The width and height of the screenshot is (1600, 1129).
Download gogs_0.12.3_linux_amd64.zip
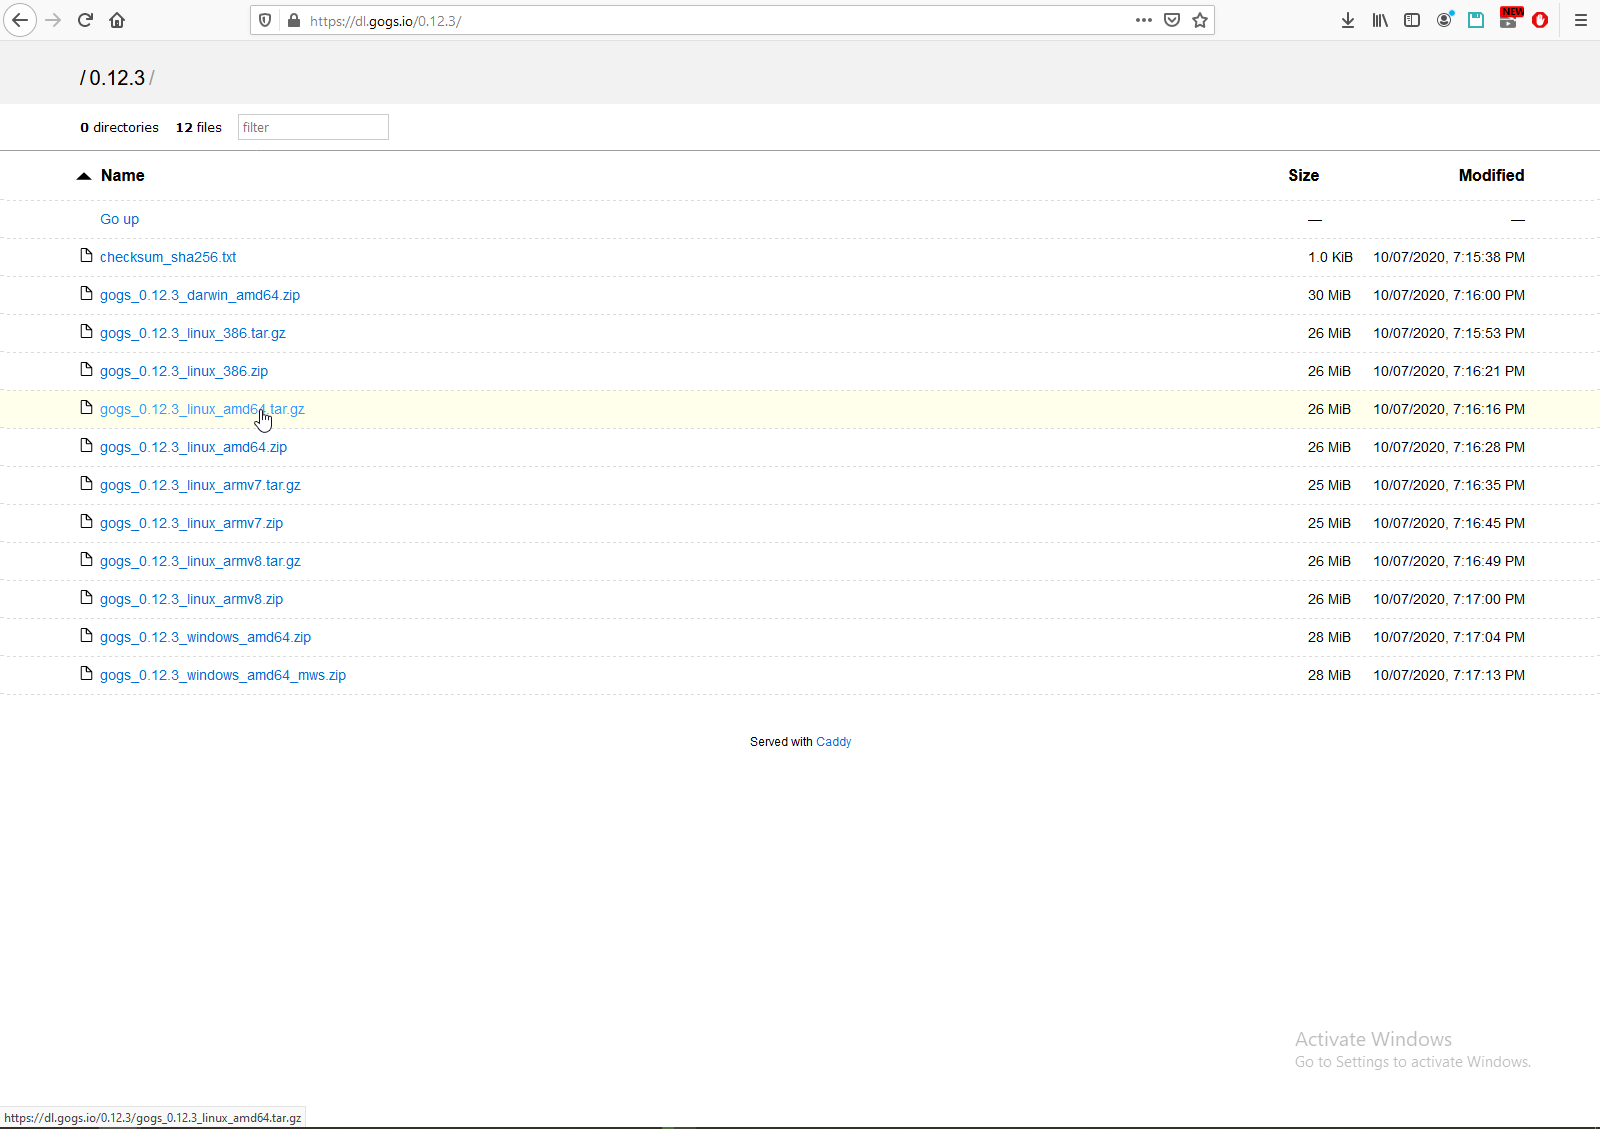point(193,447)
